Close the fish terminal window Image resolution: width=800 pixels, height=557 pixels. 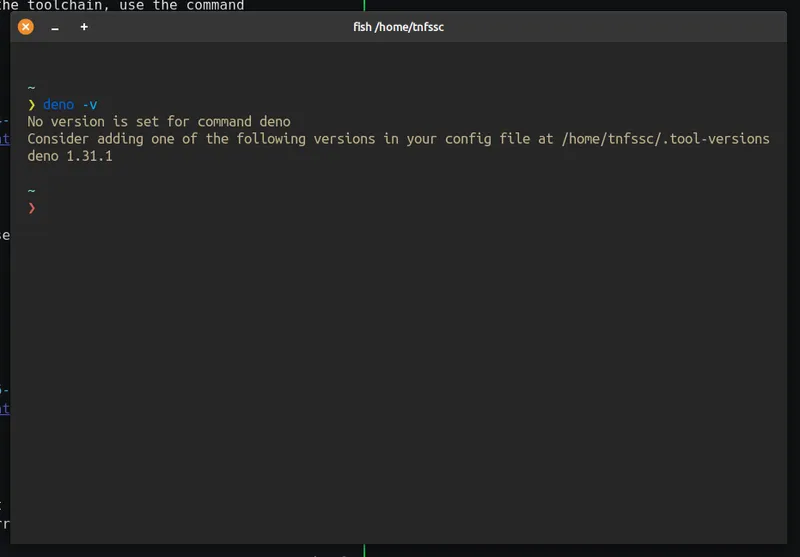(x=26, y=27)
